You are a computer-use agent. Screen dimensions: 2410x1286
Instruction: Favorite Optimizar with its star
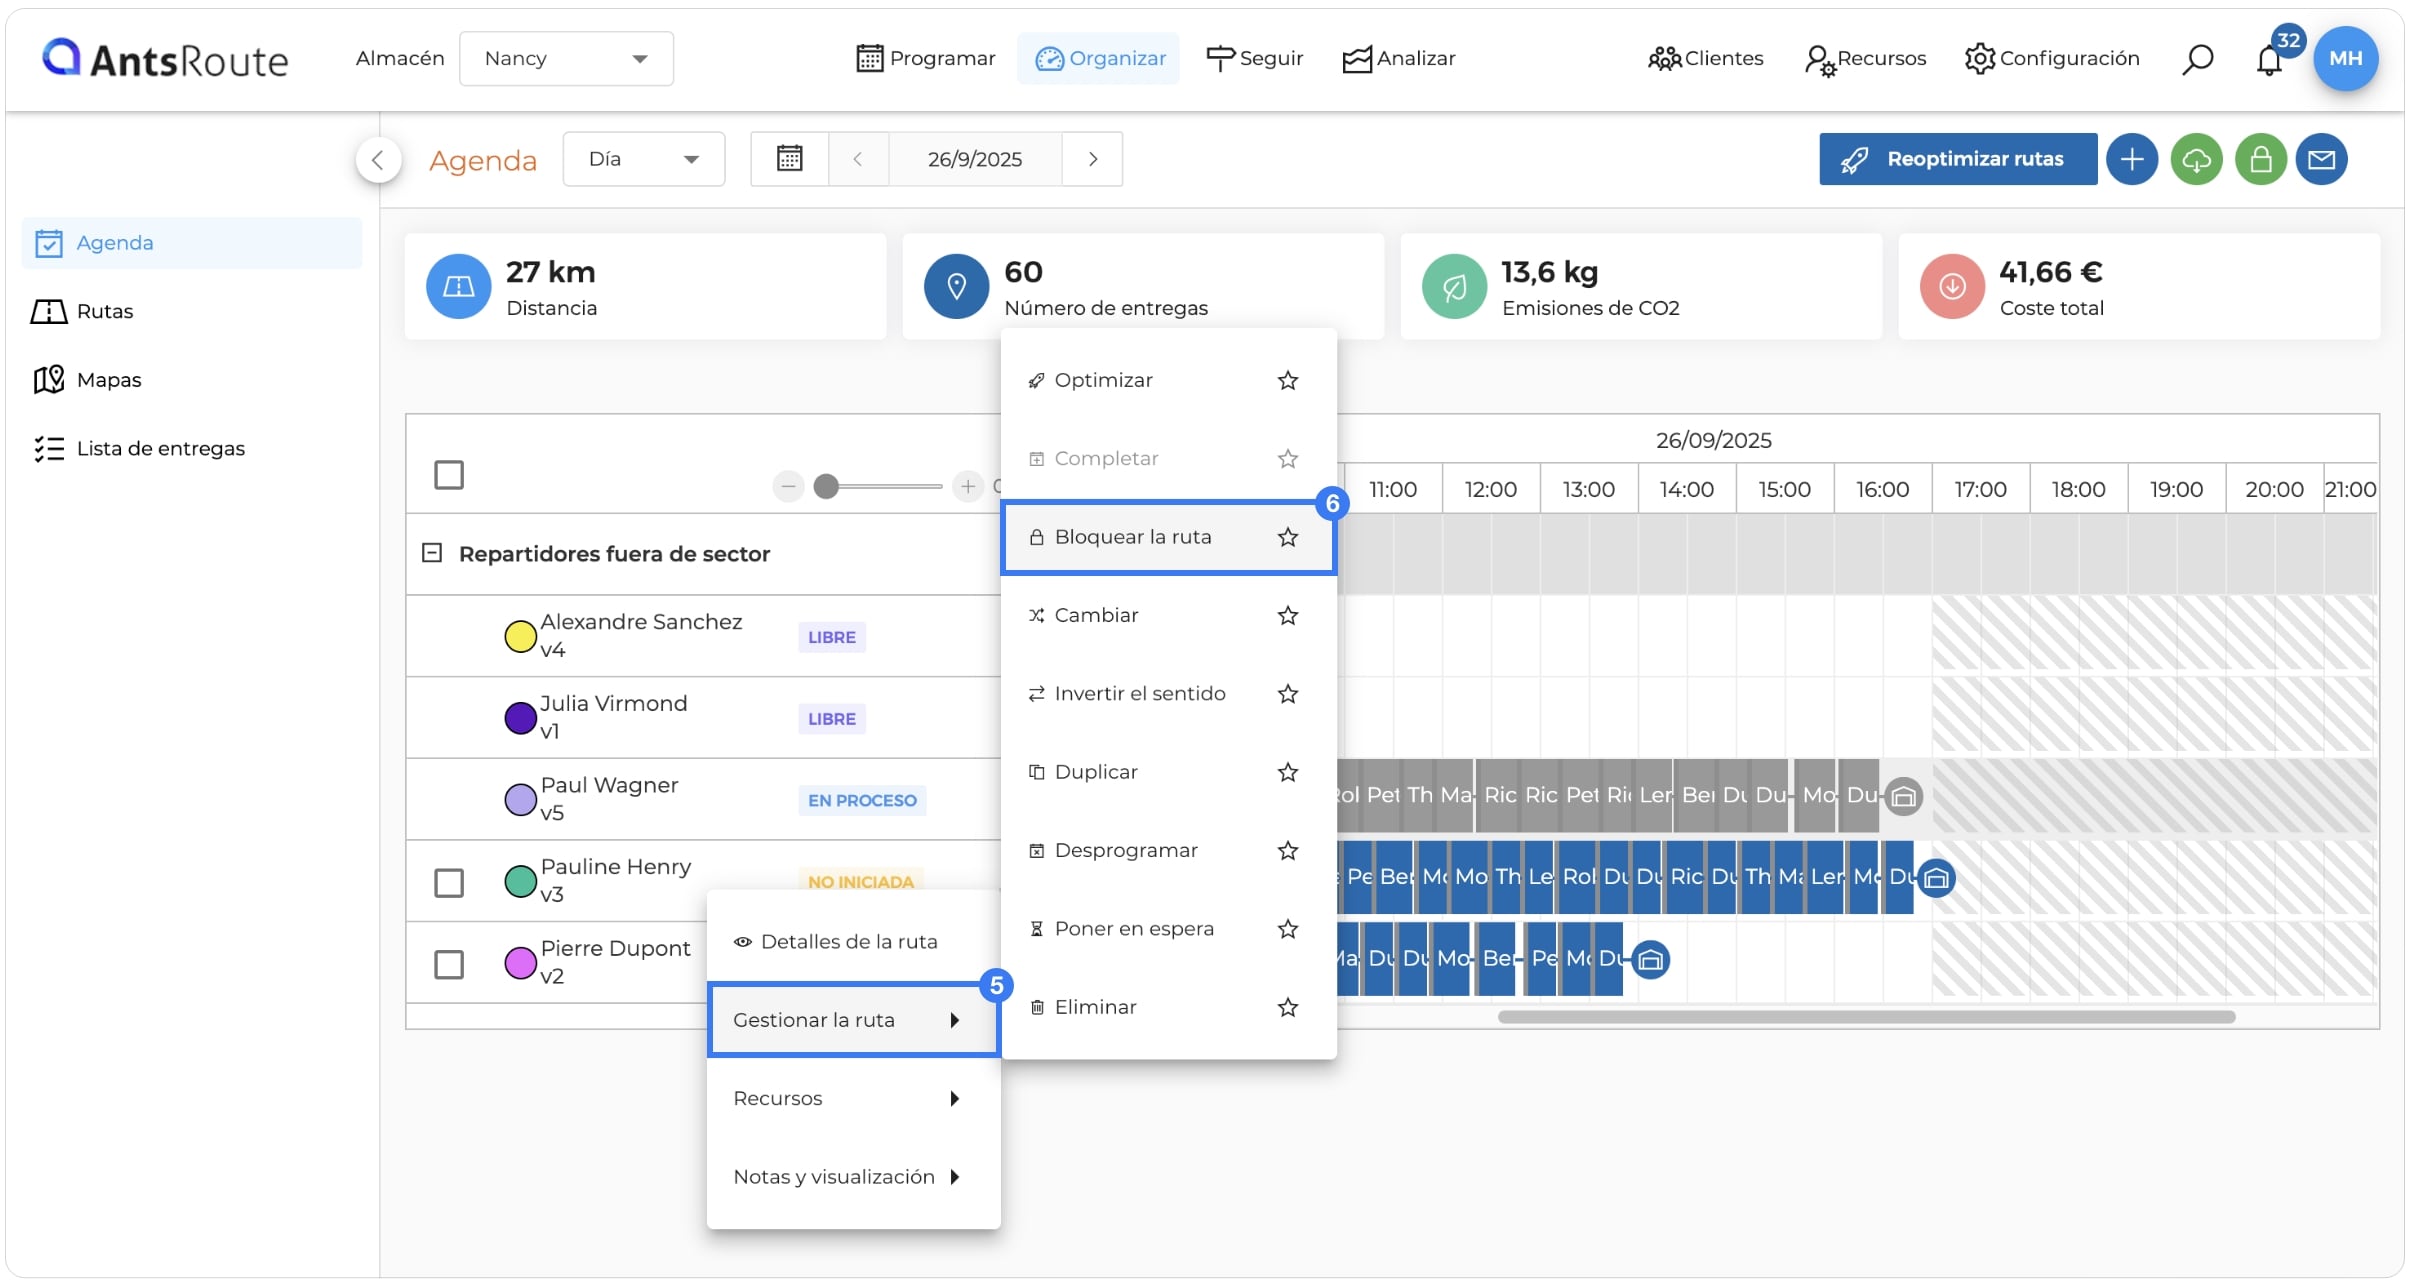1288,380
